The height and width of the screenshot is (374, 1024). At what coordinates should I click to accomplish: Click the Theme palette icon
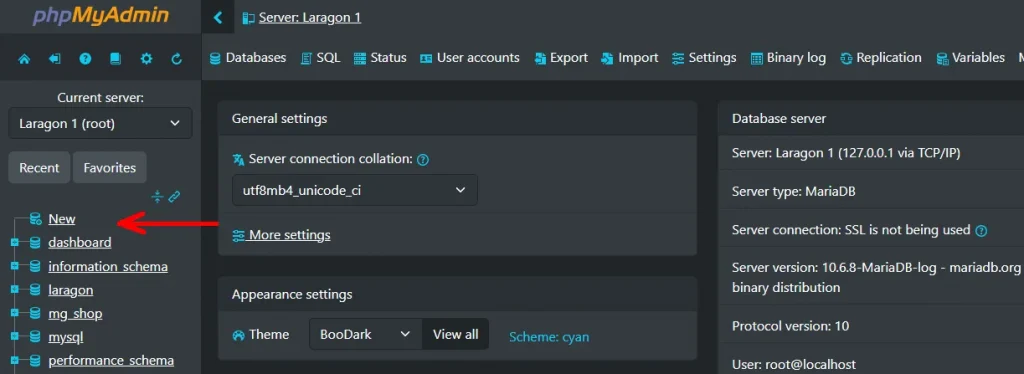(238, 335)
